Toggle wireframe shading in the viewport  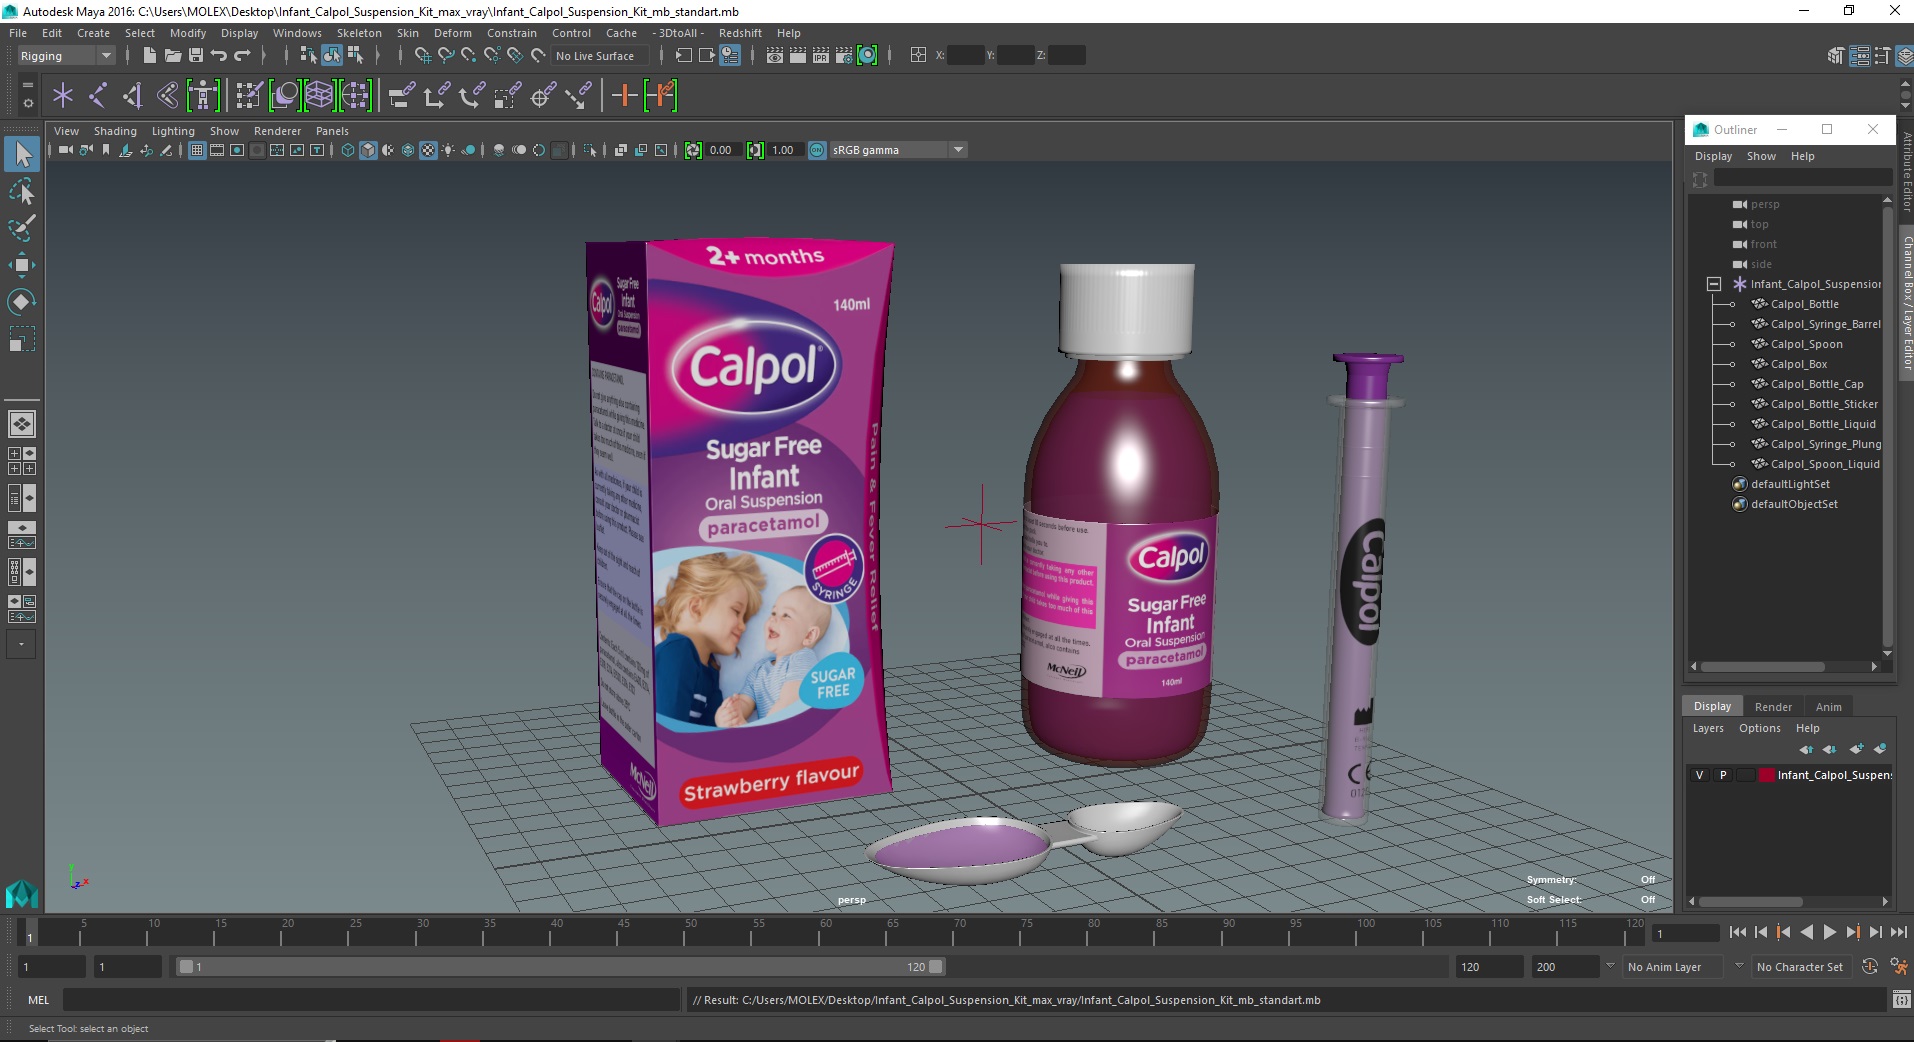coord(348,150)
